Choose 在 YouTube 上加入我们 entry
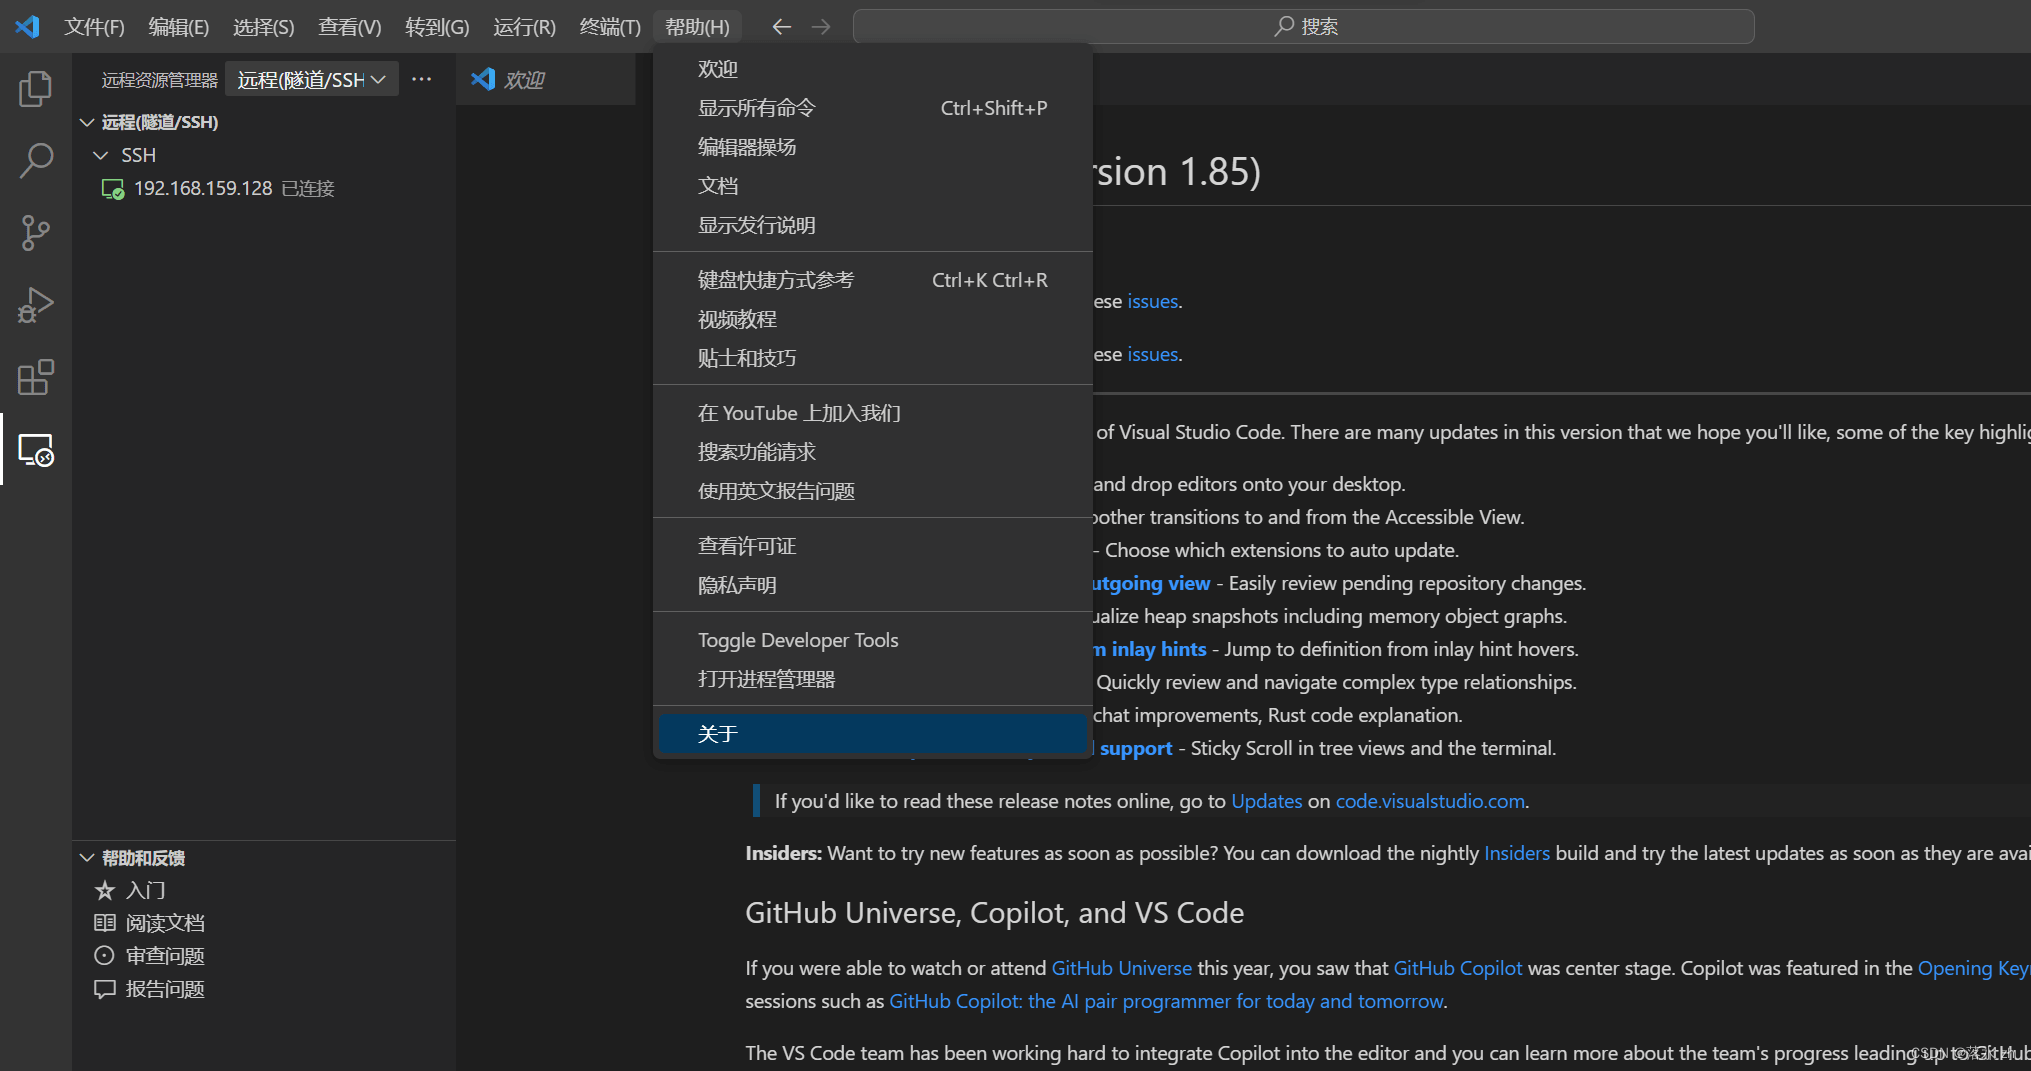Viewport: 2031px width, 1071px height. pos(872,413)
